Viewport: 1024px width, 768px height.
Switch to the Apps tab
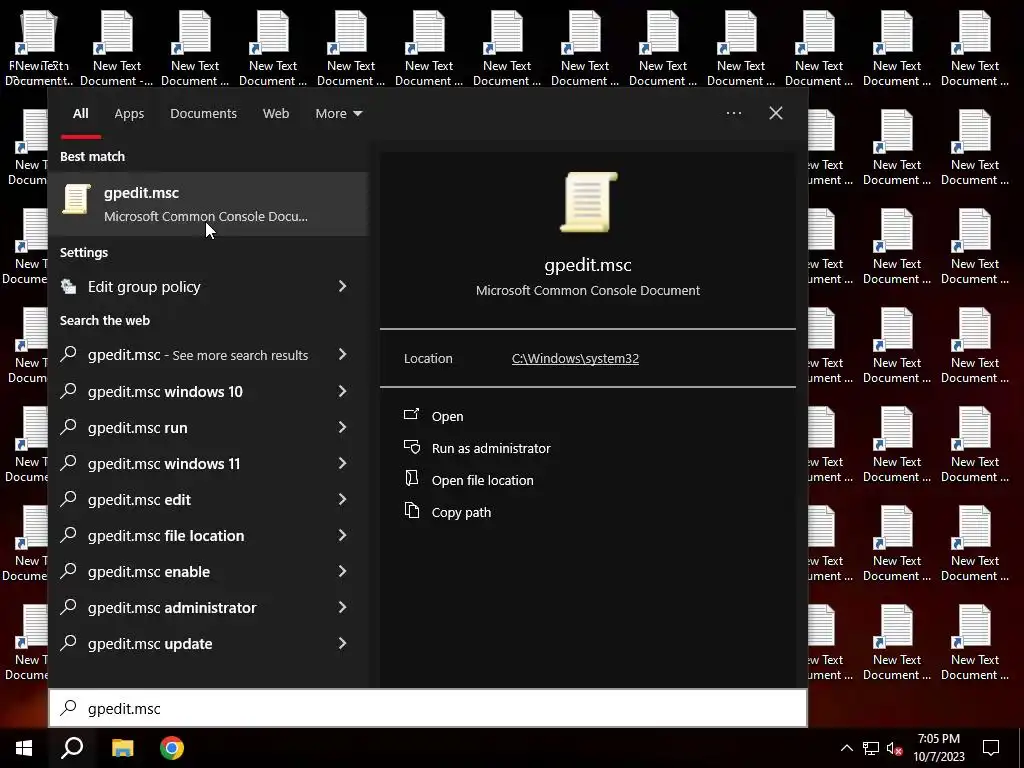tap(129, 114)
